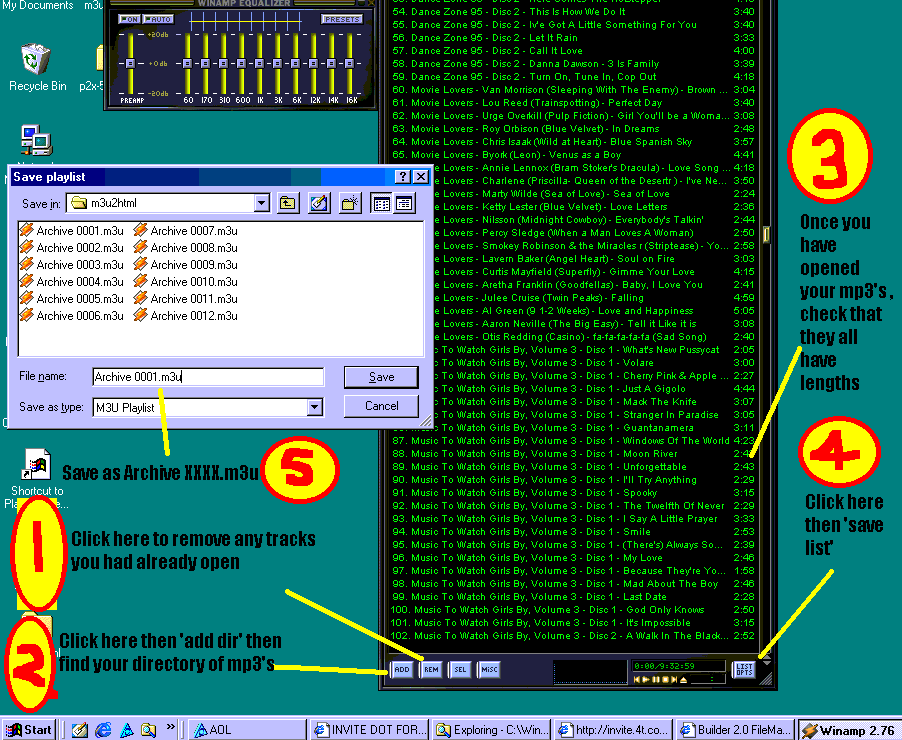The width and height of the screenshot is (902, 740).
Task: Switch to Details view in Save dialog
Action: 404,203
